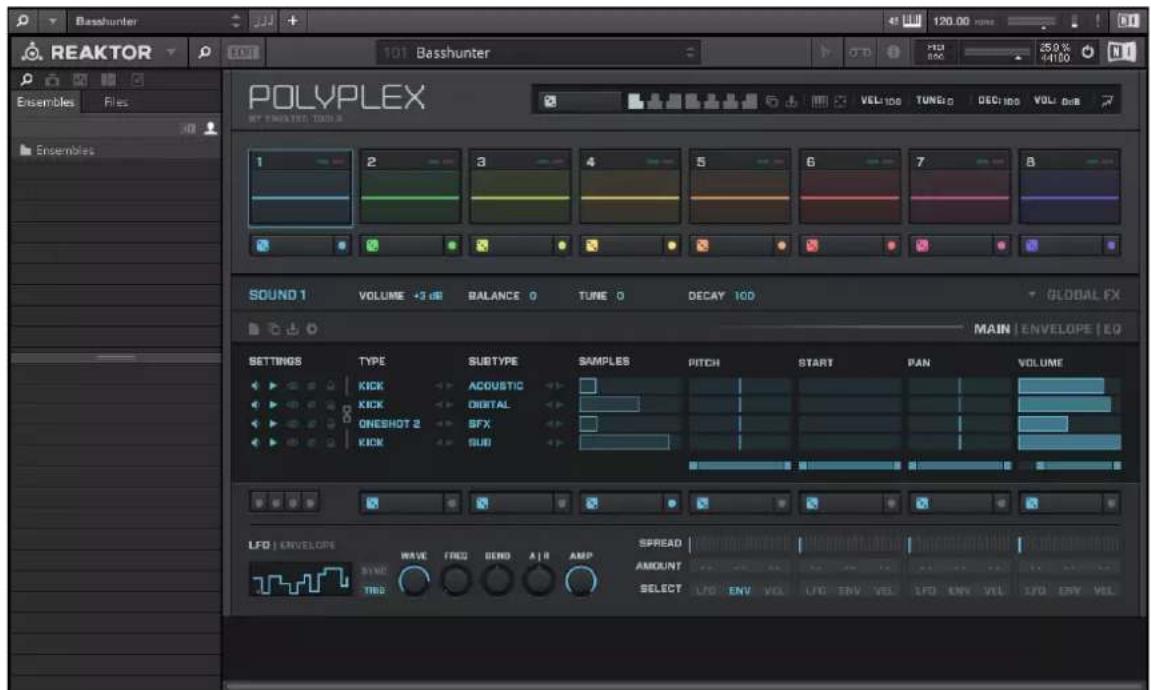Toggle the blue lock dot for sound 1

pyautogui.click(x=342, y=246)
